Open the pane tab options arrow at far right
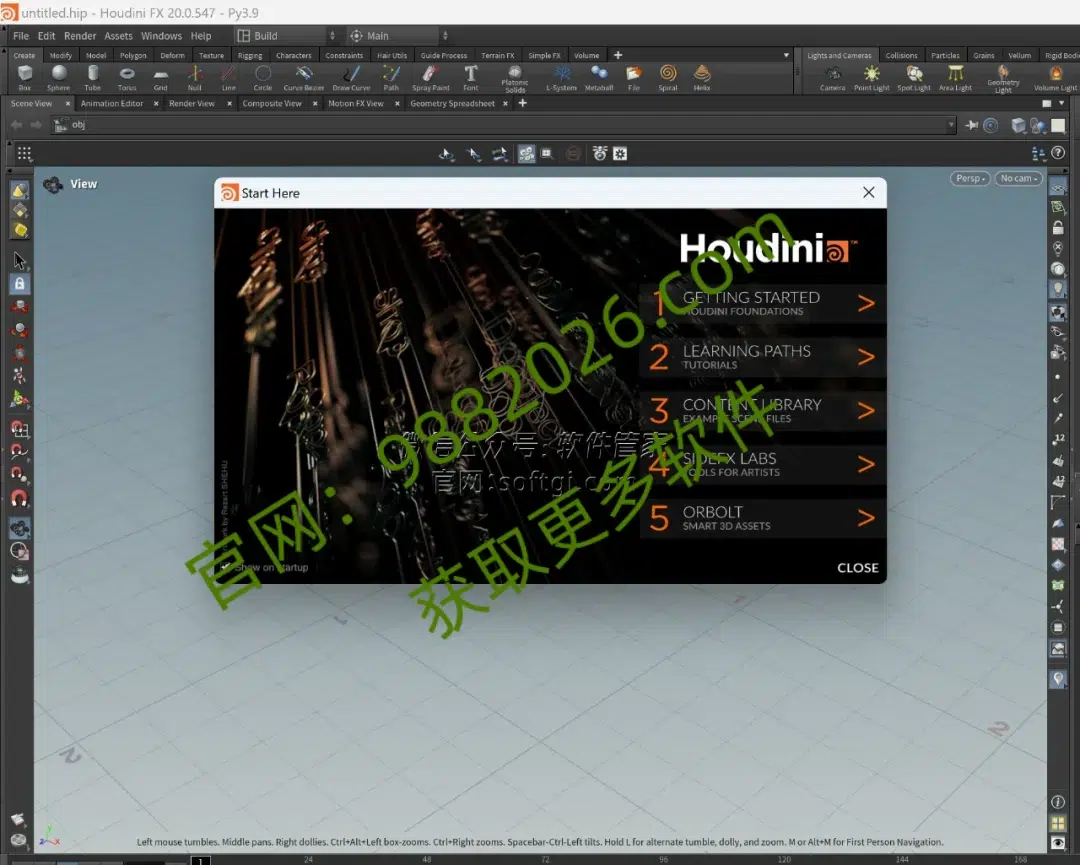 (x=1061, y=103)
